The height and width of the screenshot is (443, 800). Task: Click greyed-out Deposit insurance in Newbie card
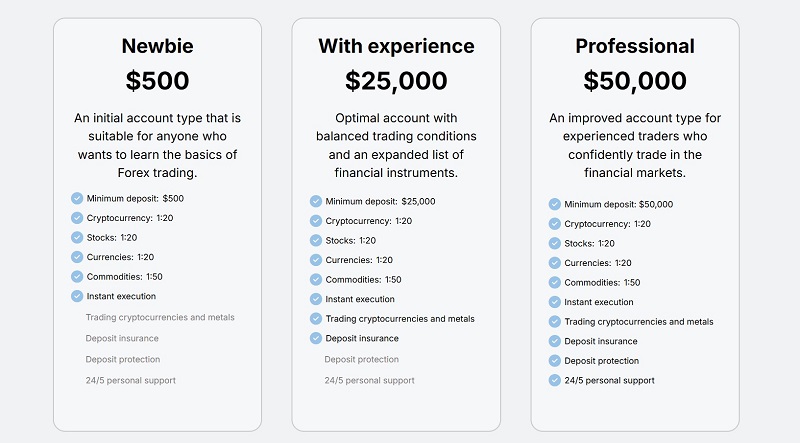pos(122,338)
